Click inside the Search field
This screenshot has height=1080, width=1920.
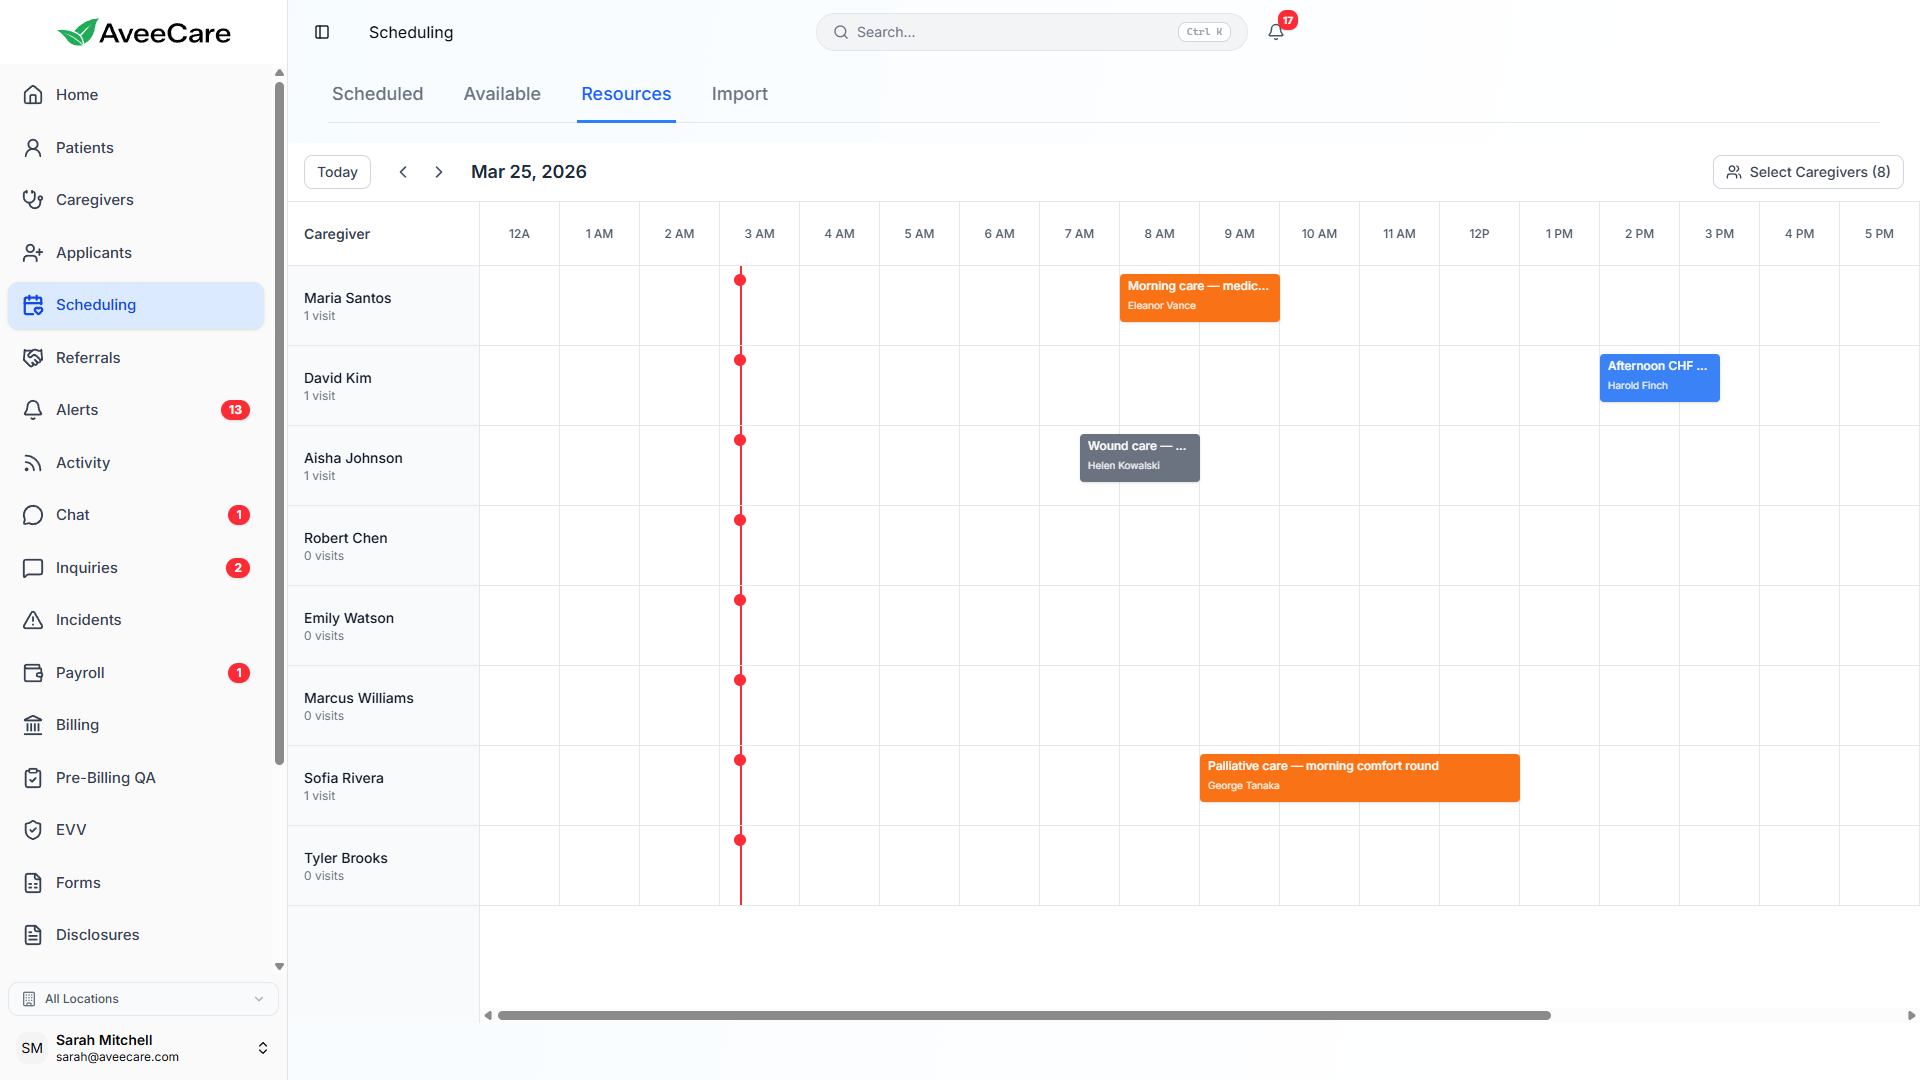(1000, 31)
